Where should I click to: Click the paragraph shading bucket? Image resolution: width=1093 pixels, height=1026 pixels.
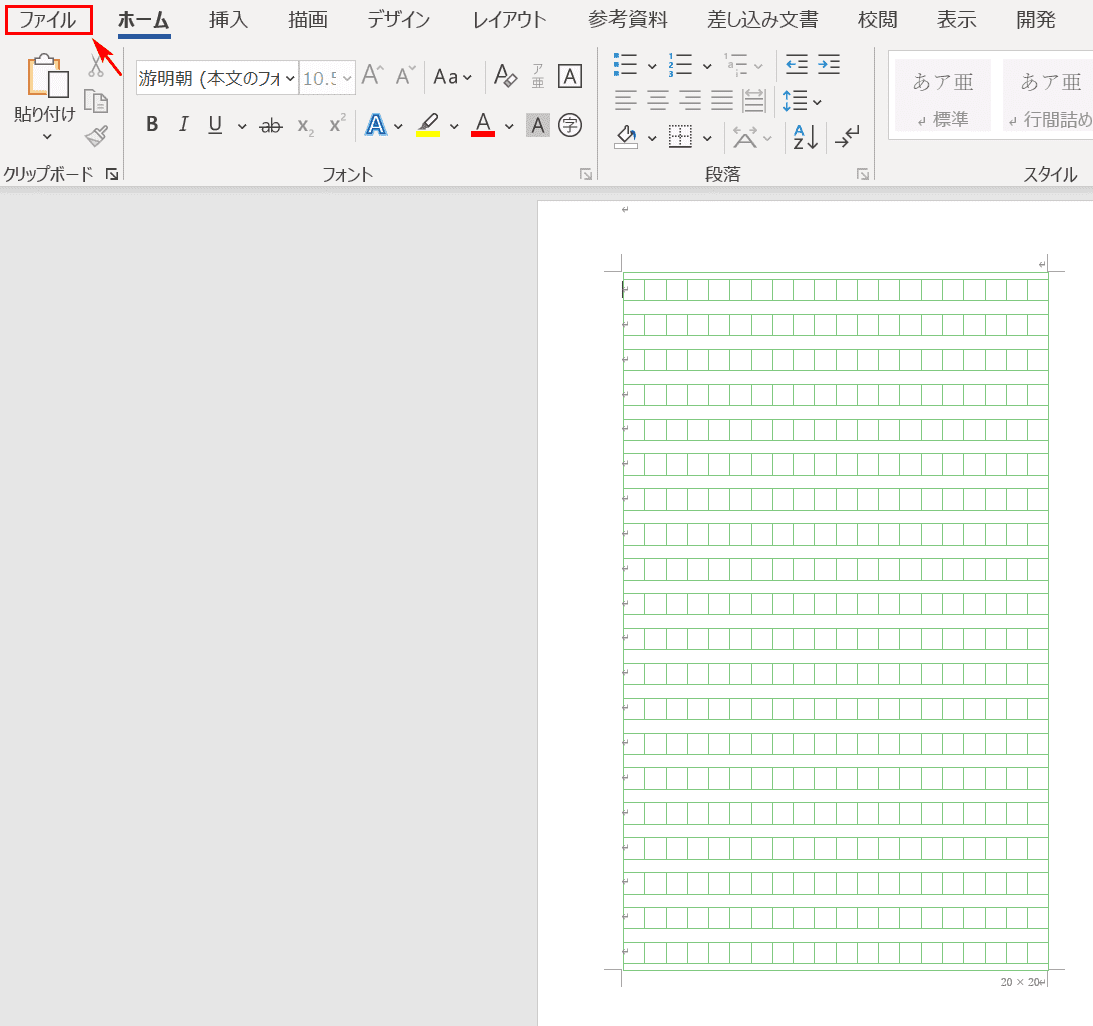pos(626,137)
